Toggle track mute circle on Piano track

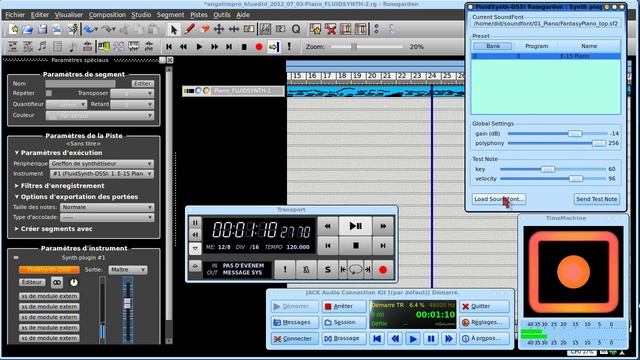click(x=198, y=91)
